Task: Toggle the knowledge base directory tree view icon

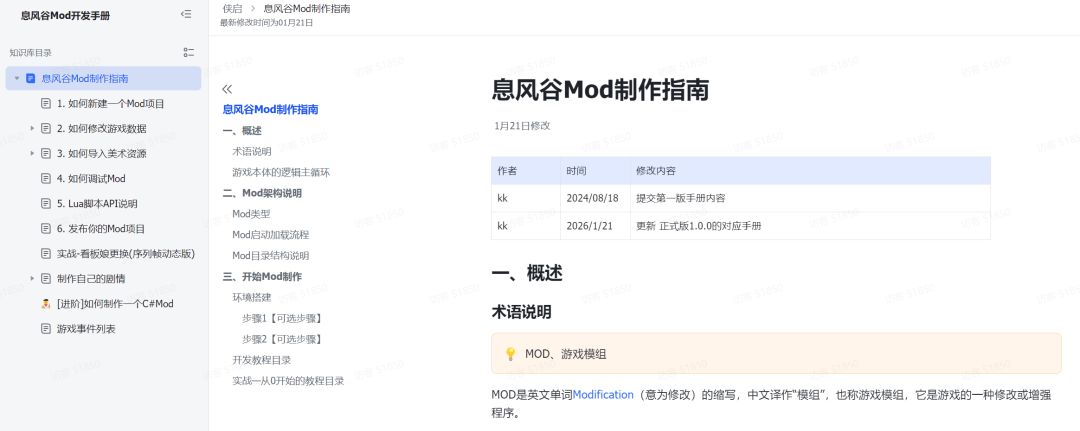Action: click(x=189, y=52)
